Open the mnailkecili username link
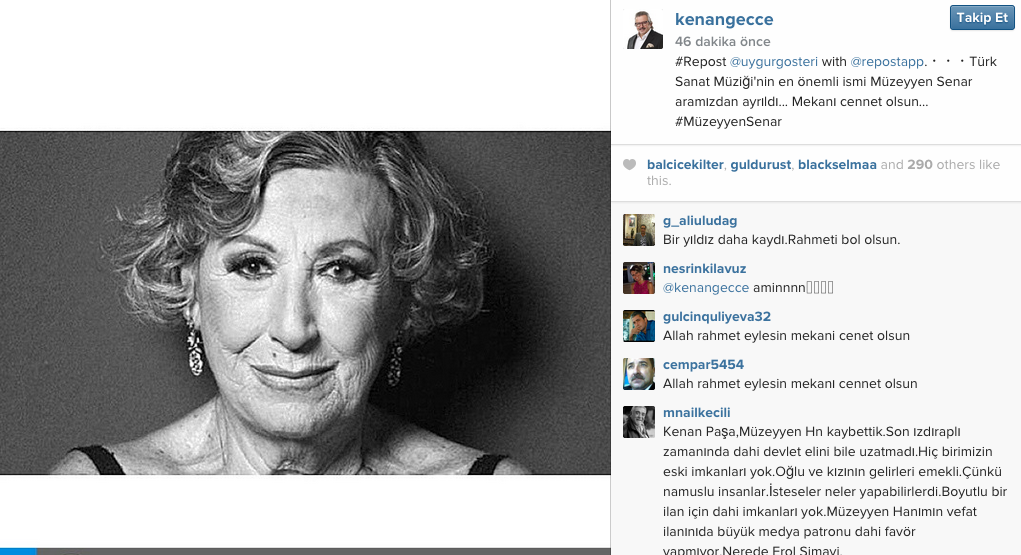 point(697,413)
